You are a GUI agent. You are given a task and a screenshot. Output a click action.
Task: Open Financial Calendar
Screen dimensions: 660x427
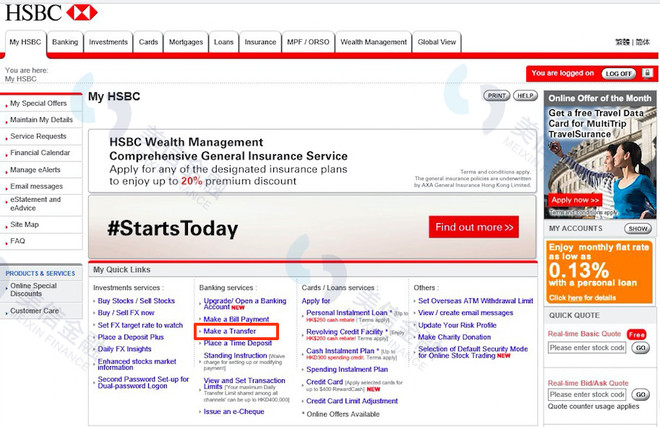tap(40, 152)
